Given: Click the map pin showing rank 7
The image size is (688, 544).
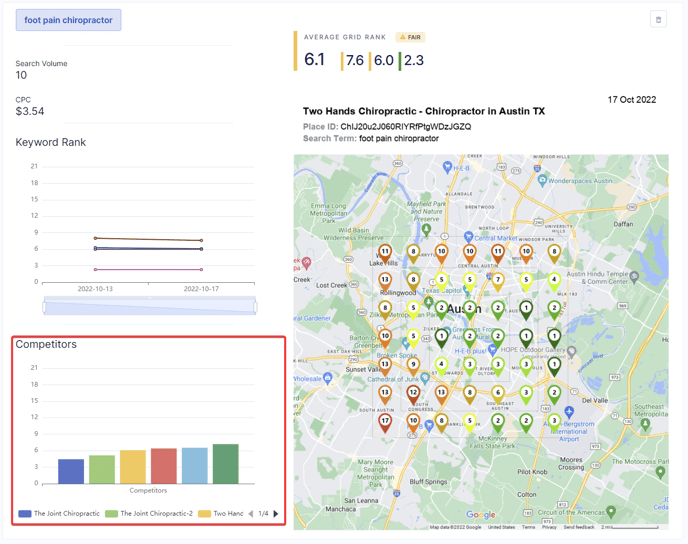Looking at the screenshot, I should pyautogui.click(x=498, y=281).
